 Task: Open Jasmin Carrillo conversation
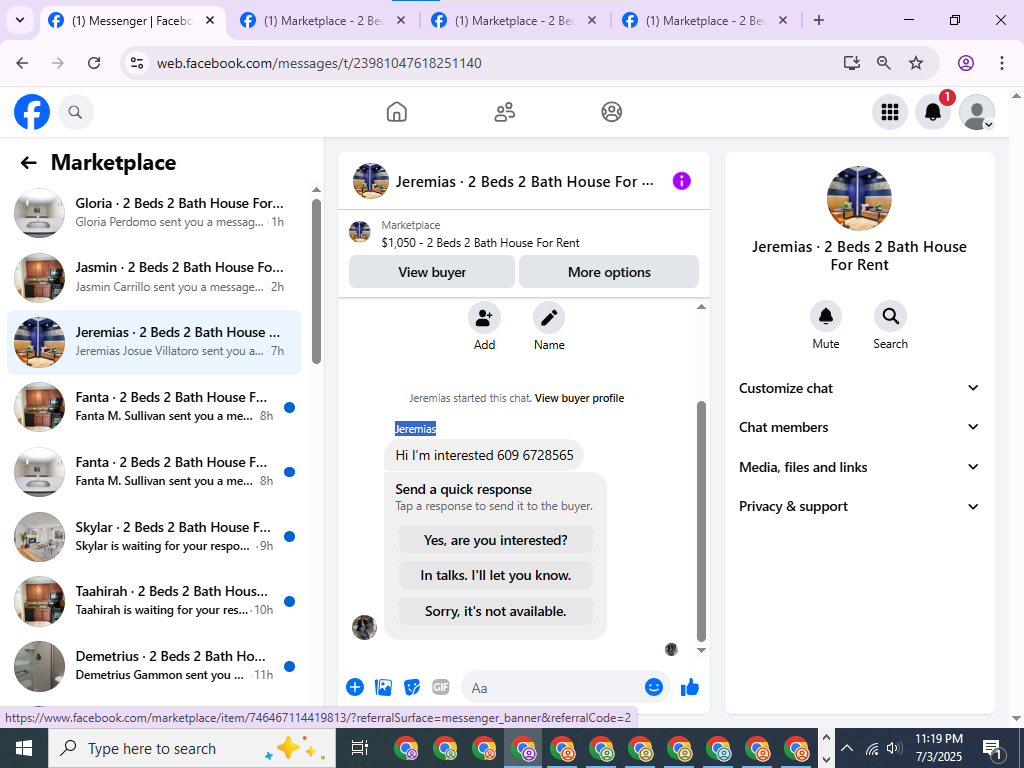pyautogui.click(x=155, y=278)
